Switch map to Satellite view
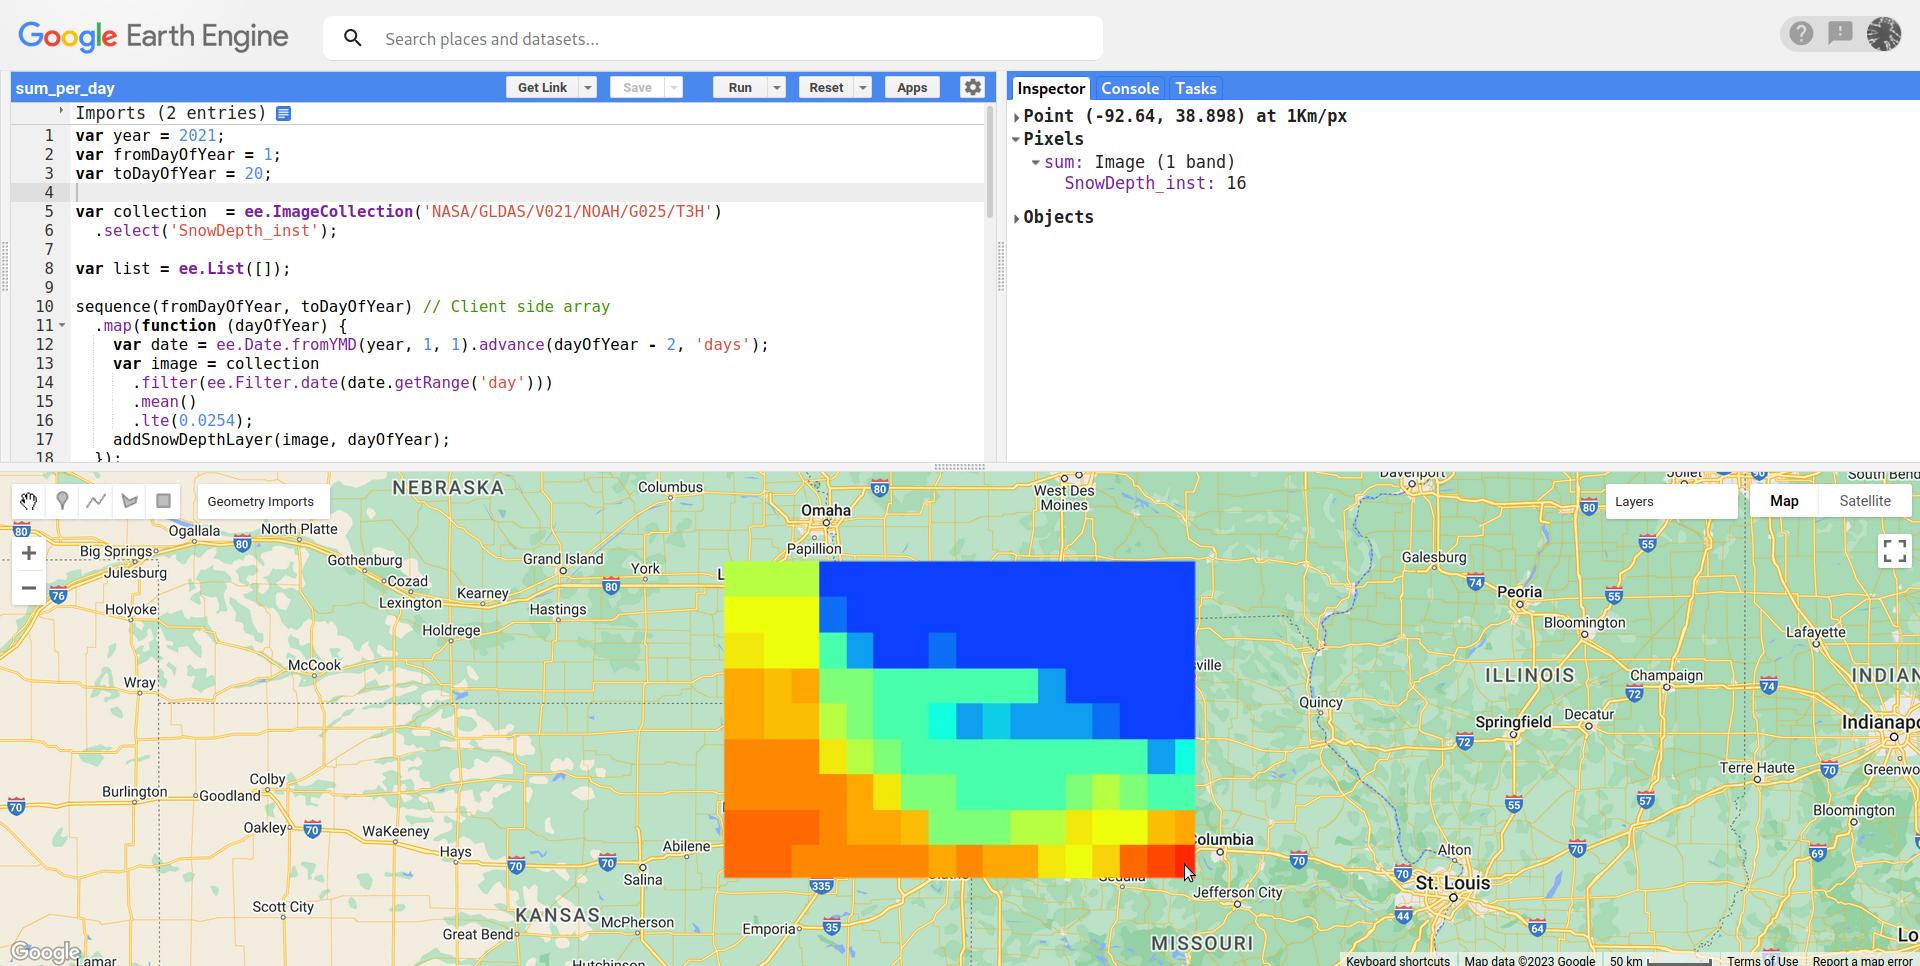 [x=1865, y=501]
